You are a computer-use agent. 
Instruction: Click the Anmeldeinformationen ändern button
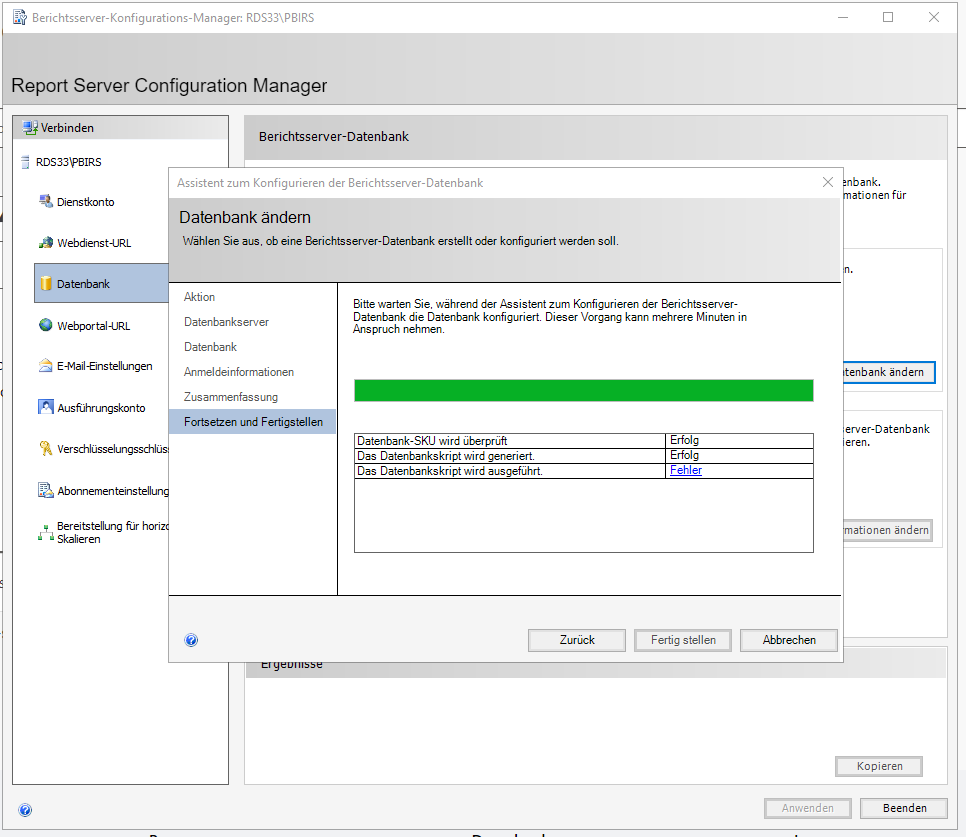[x=888, y=530]
